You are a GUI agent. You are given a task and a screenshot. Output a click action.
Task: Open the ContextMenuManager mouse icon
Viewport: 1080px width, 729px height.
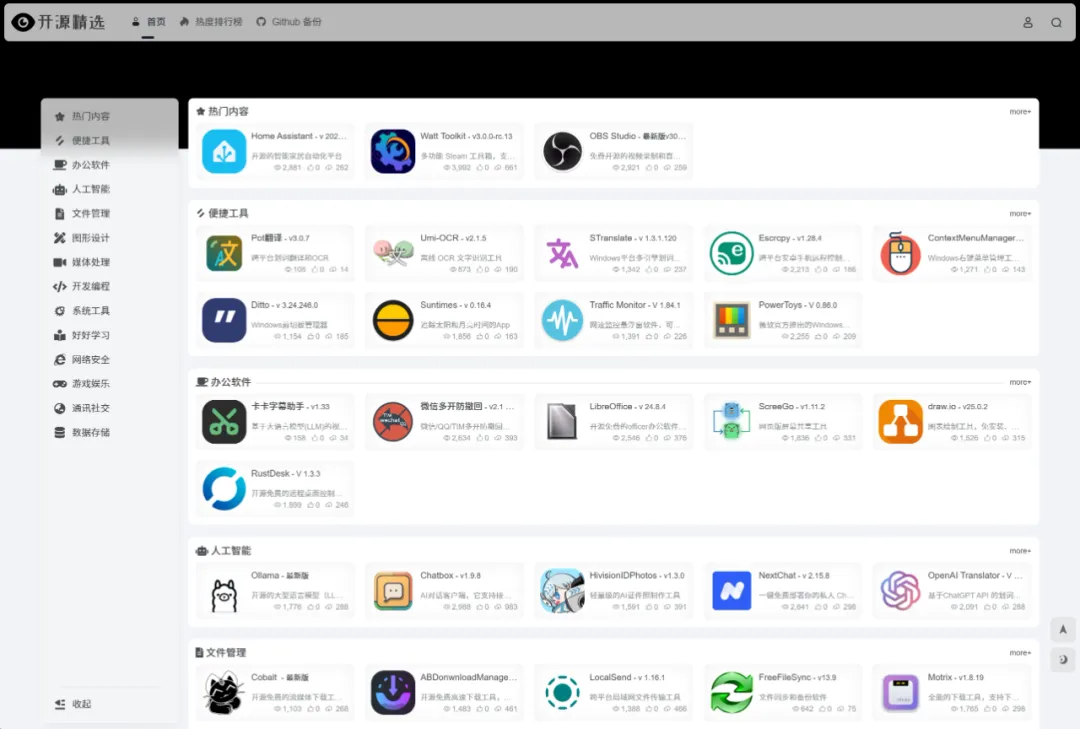tap(900, 254)
